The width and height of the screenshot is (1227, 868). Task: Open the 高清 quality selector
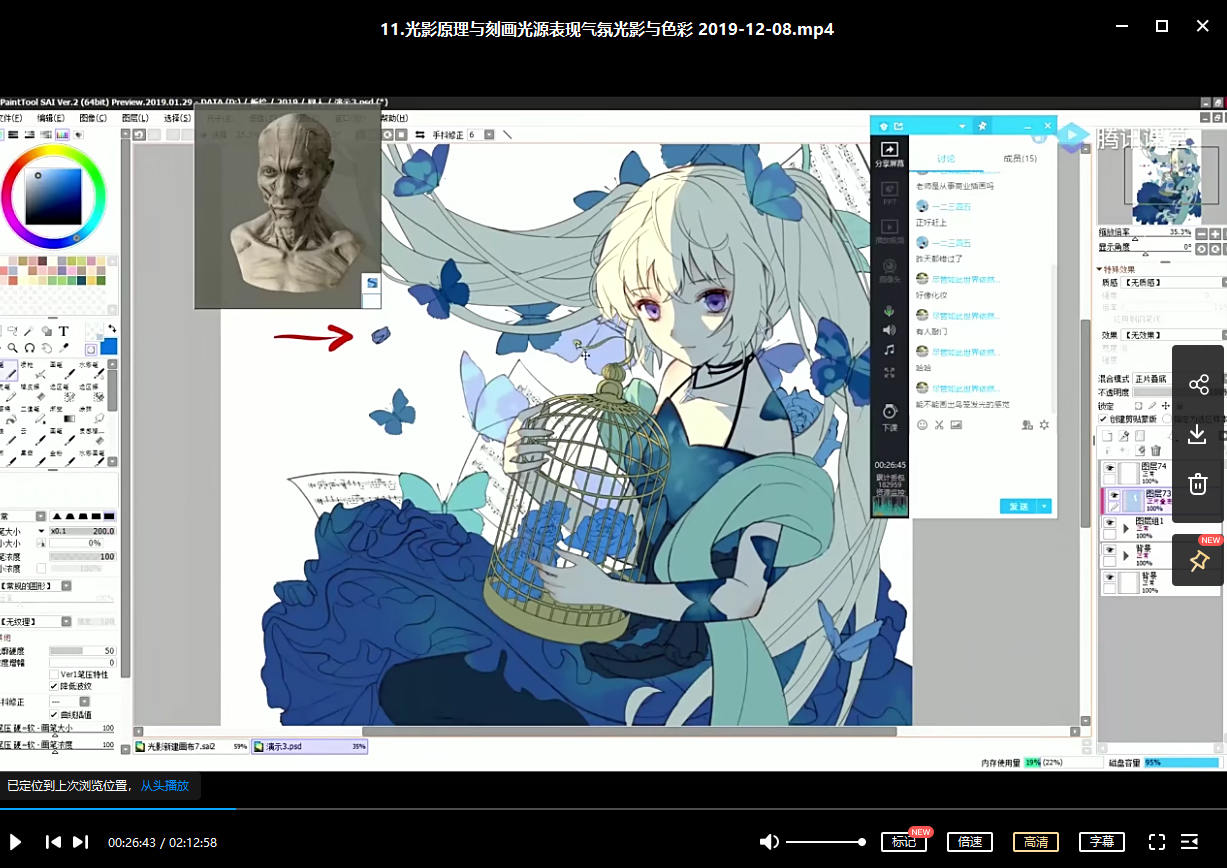click(x=1036, y=842)
